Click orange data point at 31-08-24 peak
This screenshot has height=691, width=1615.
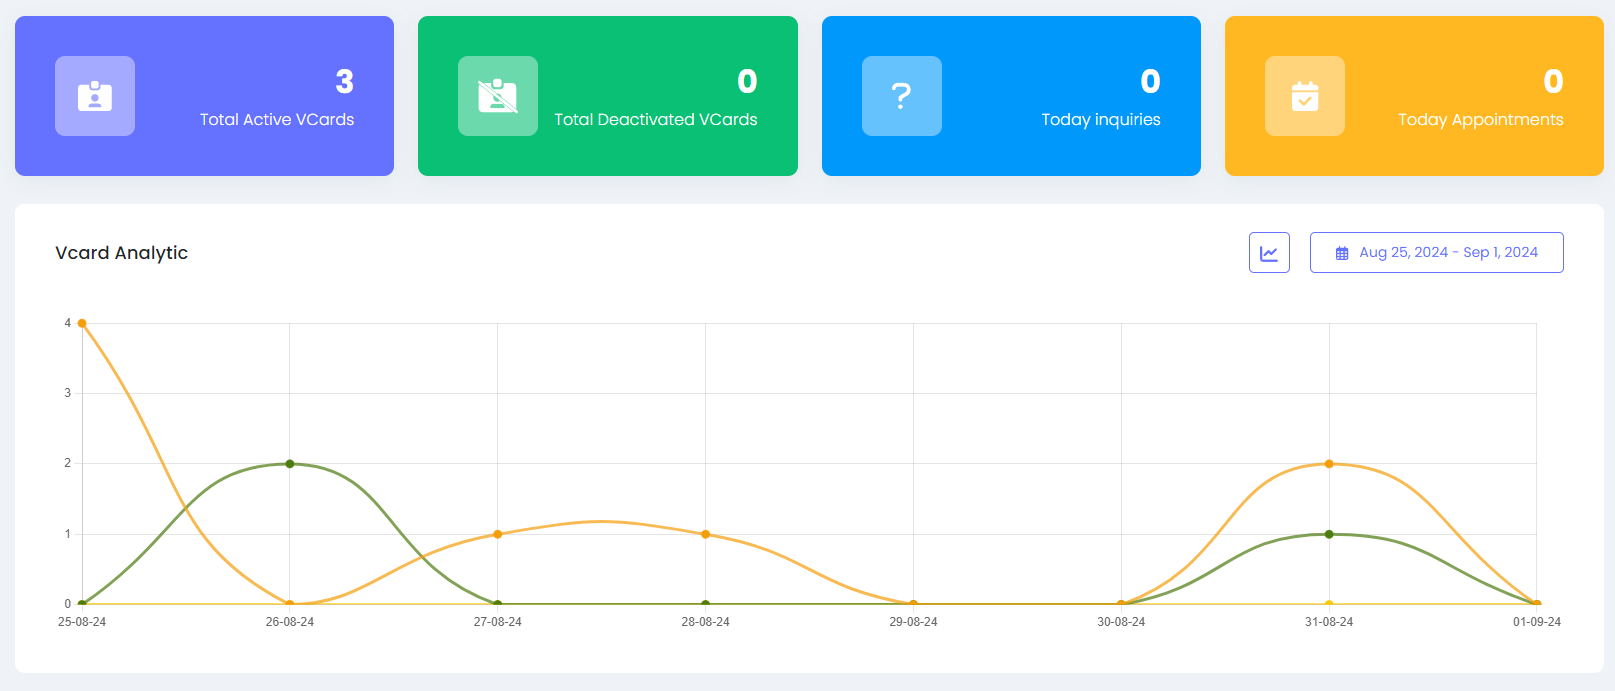point(1329,464)
